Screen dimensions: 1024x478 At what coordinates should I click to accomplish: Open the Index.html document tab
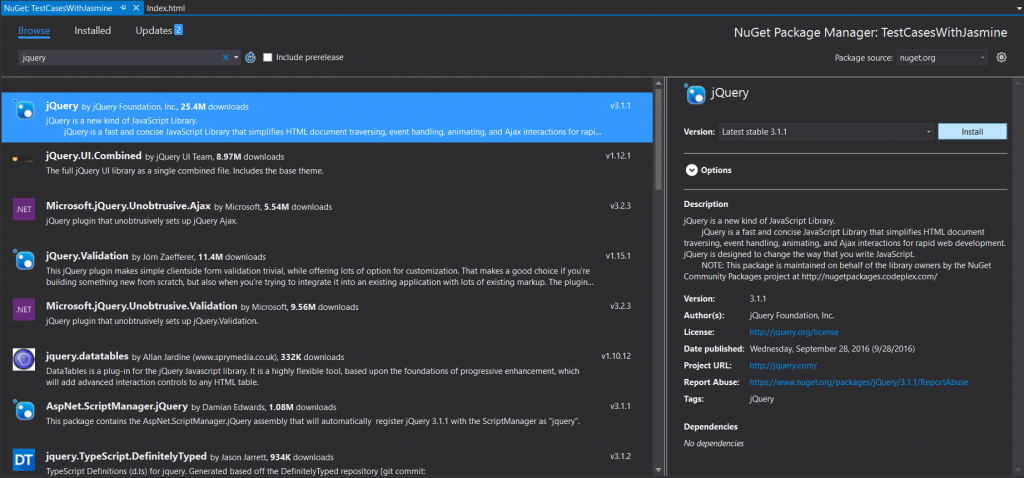pyautogui.click(x=167, y=7)
